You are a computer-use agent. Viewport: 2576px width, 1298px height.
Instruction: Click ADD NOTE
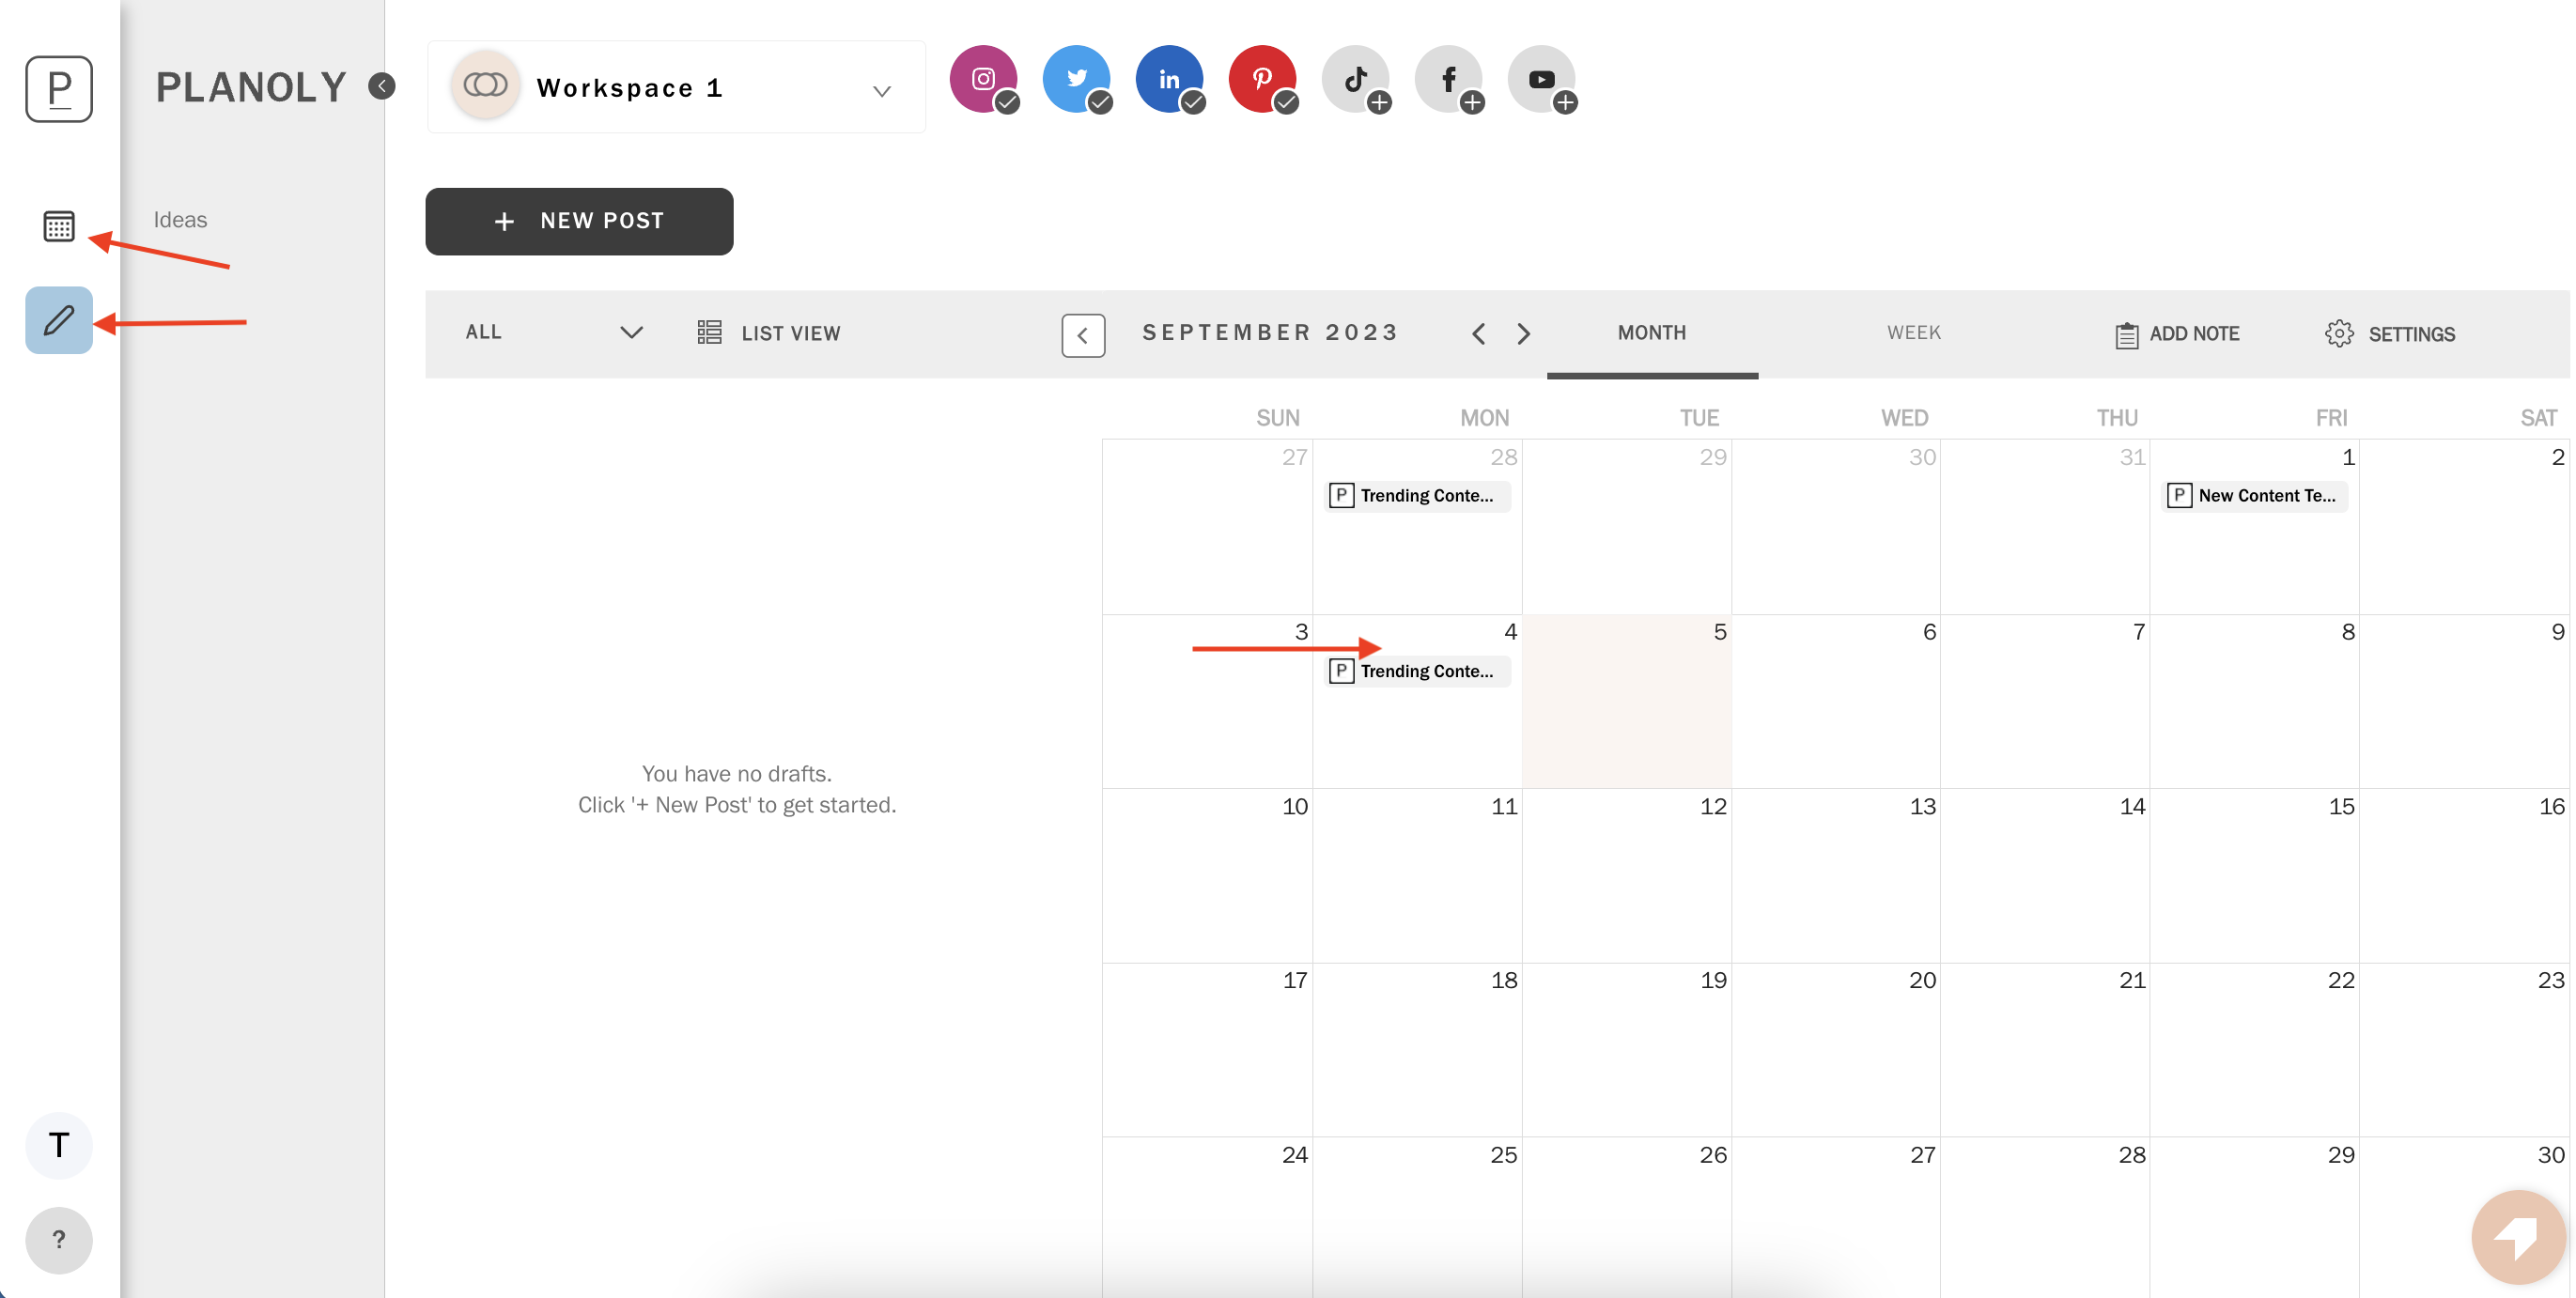tap(2177, 334)
